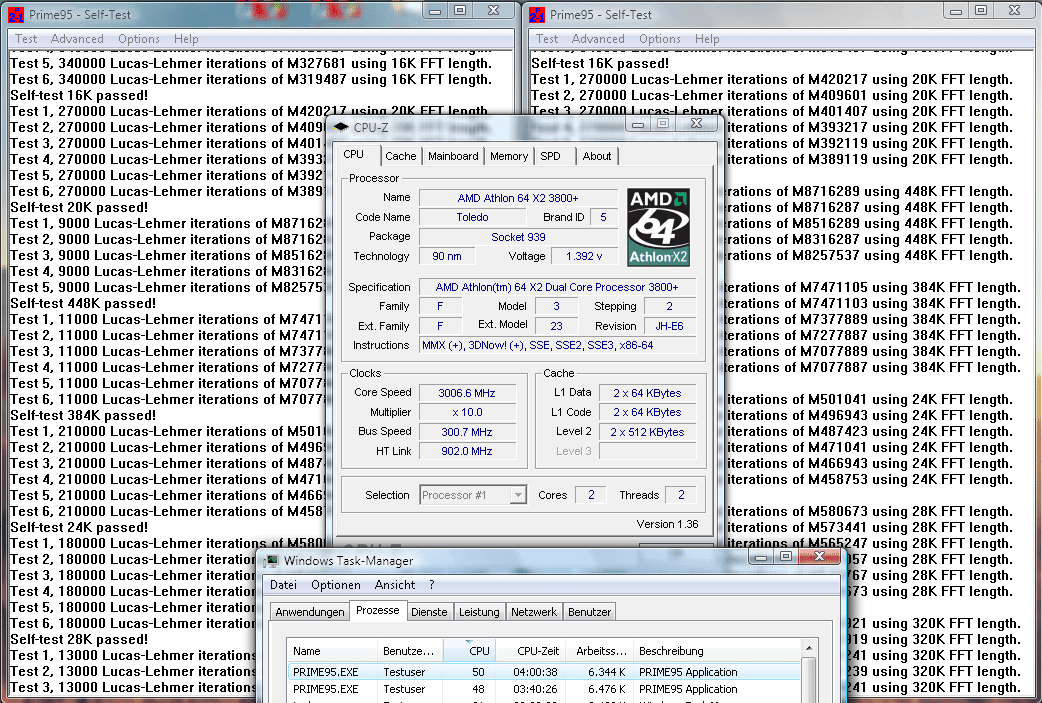Click the Prime95 icon in right window title
1042x703 pixels.
coord(537,15)
